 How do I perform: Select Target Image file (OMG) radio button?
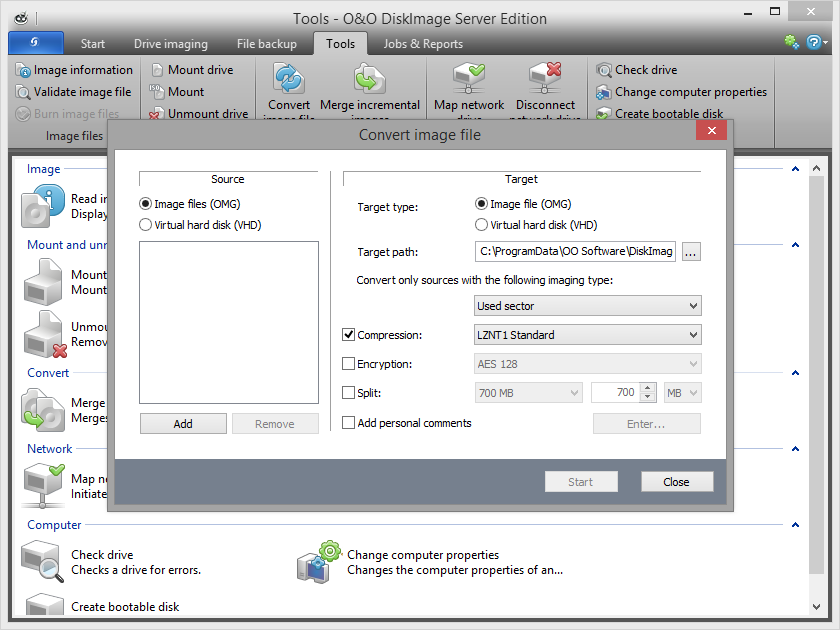click(x=481, y=204)
